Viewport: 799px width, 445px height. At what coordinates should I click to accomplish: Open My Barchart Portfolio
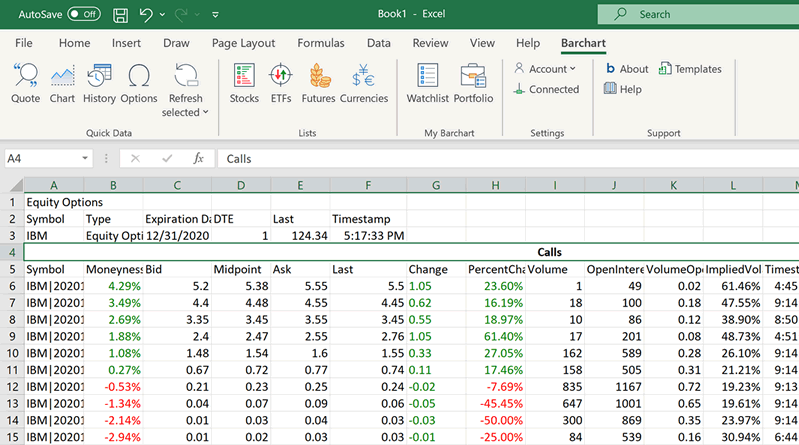pos(473,83)
